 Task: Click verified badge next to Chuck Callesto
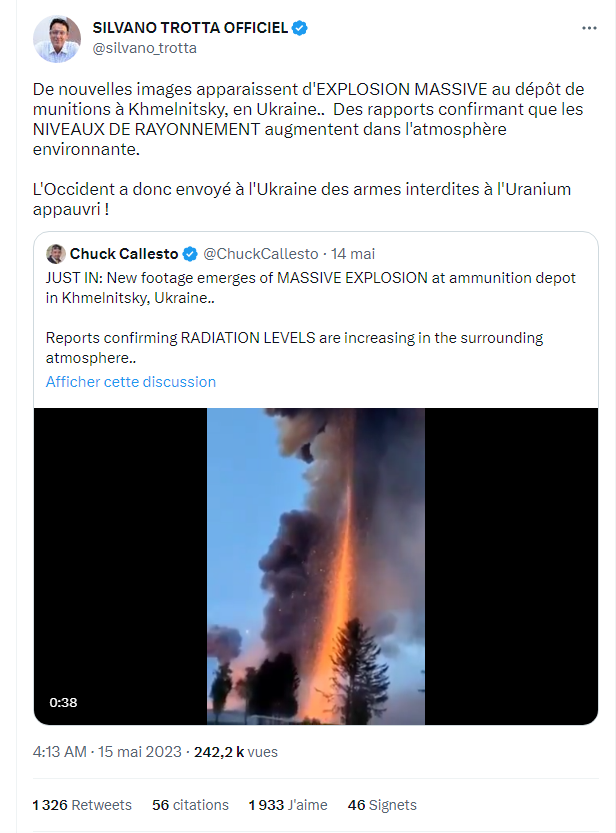coord(190,254)
